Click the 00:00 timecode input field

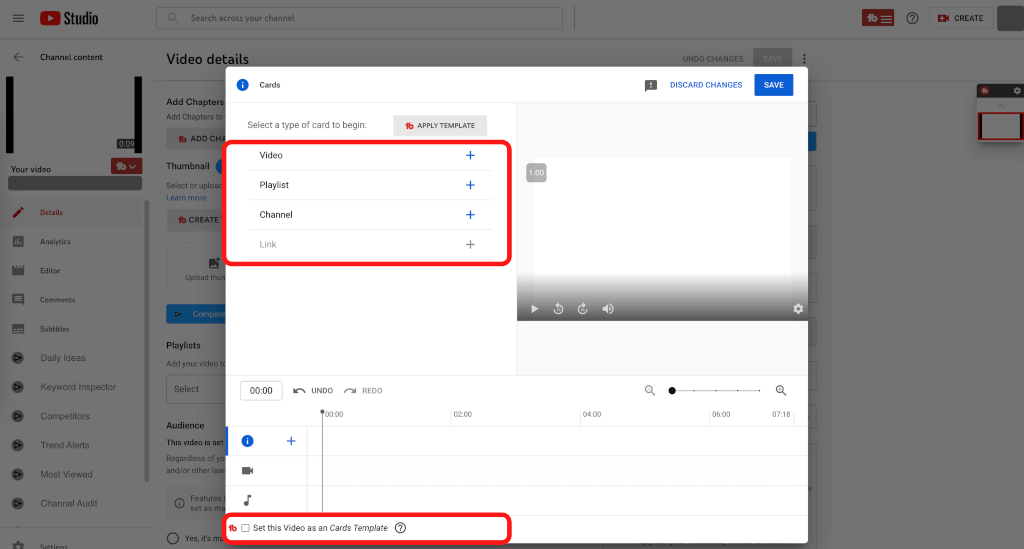(261, 391)
